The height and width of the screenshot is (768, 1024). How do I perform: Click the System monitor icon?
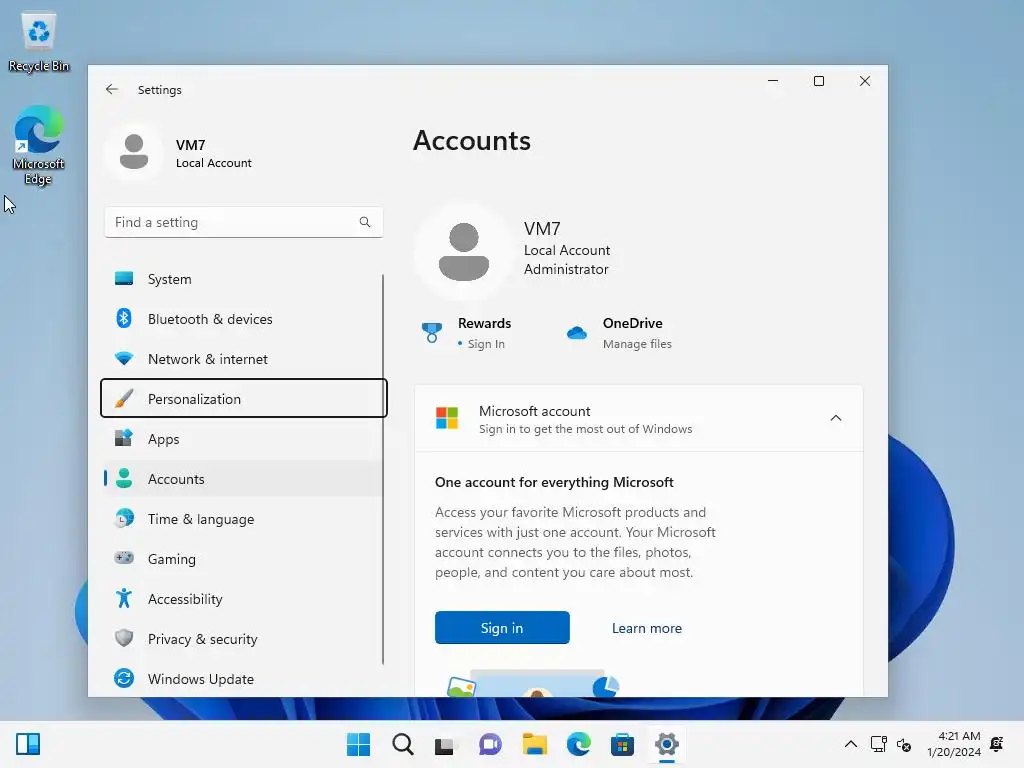click(x=124, y=279)
